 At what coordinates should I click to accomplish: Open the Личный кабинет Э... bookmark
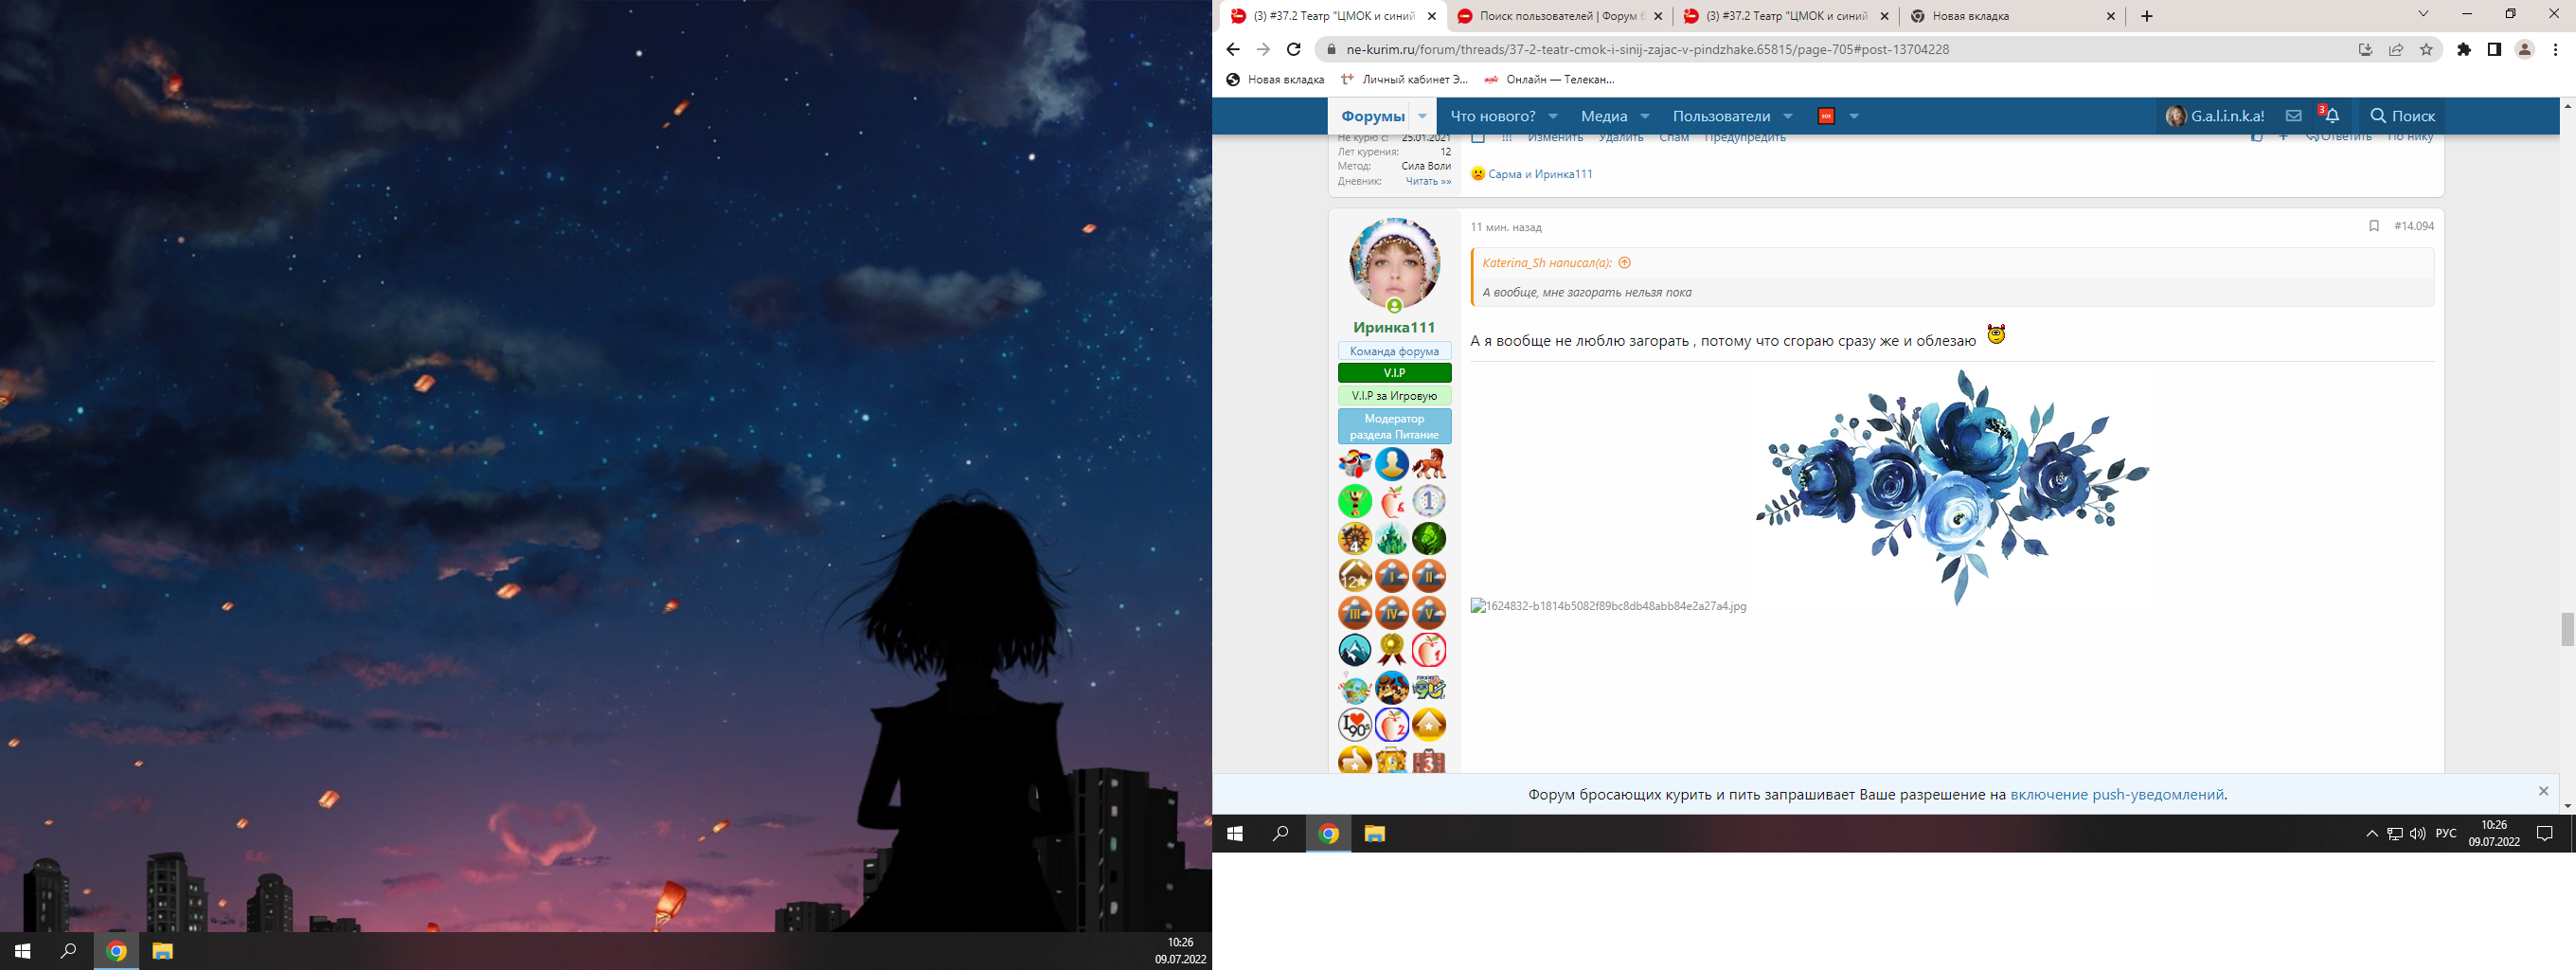tap(1404, 79)
